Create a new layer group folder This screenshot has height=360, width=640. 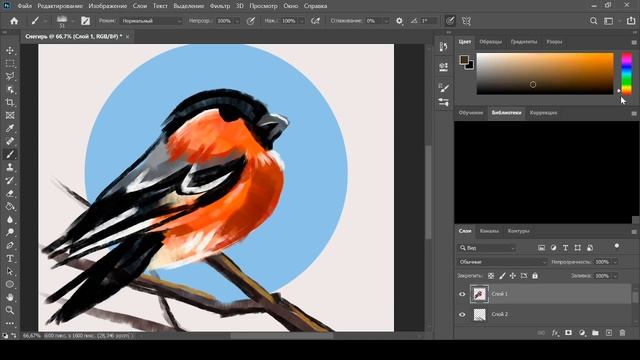(x=595, y=333)
